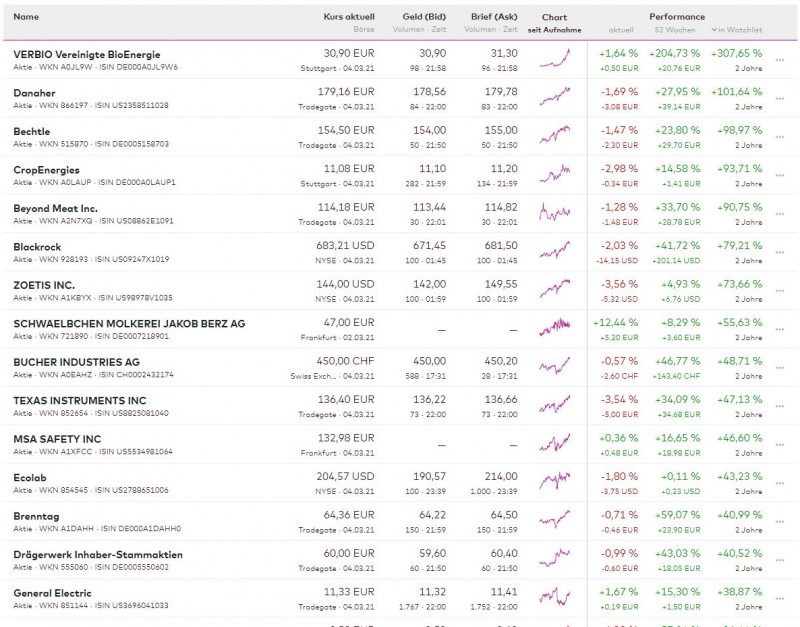Open the CropEnergies sparkline chart
The height and width of the screenshot is (627, 800).
coord(557,175)
